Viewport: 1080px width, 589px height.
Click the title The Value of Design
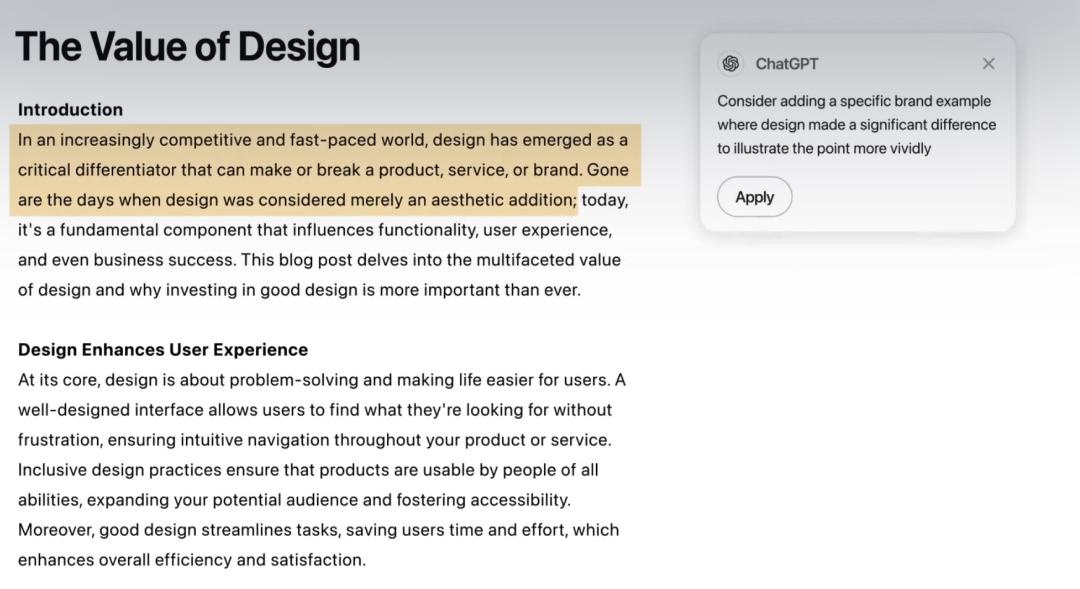coord(187,47)
